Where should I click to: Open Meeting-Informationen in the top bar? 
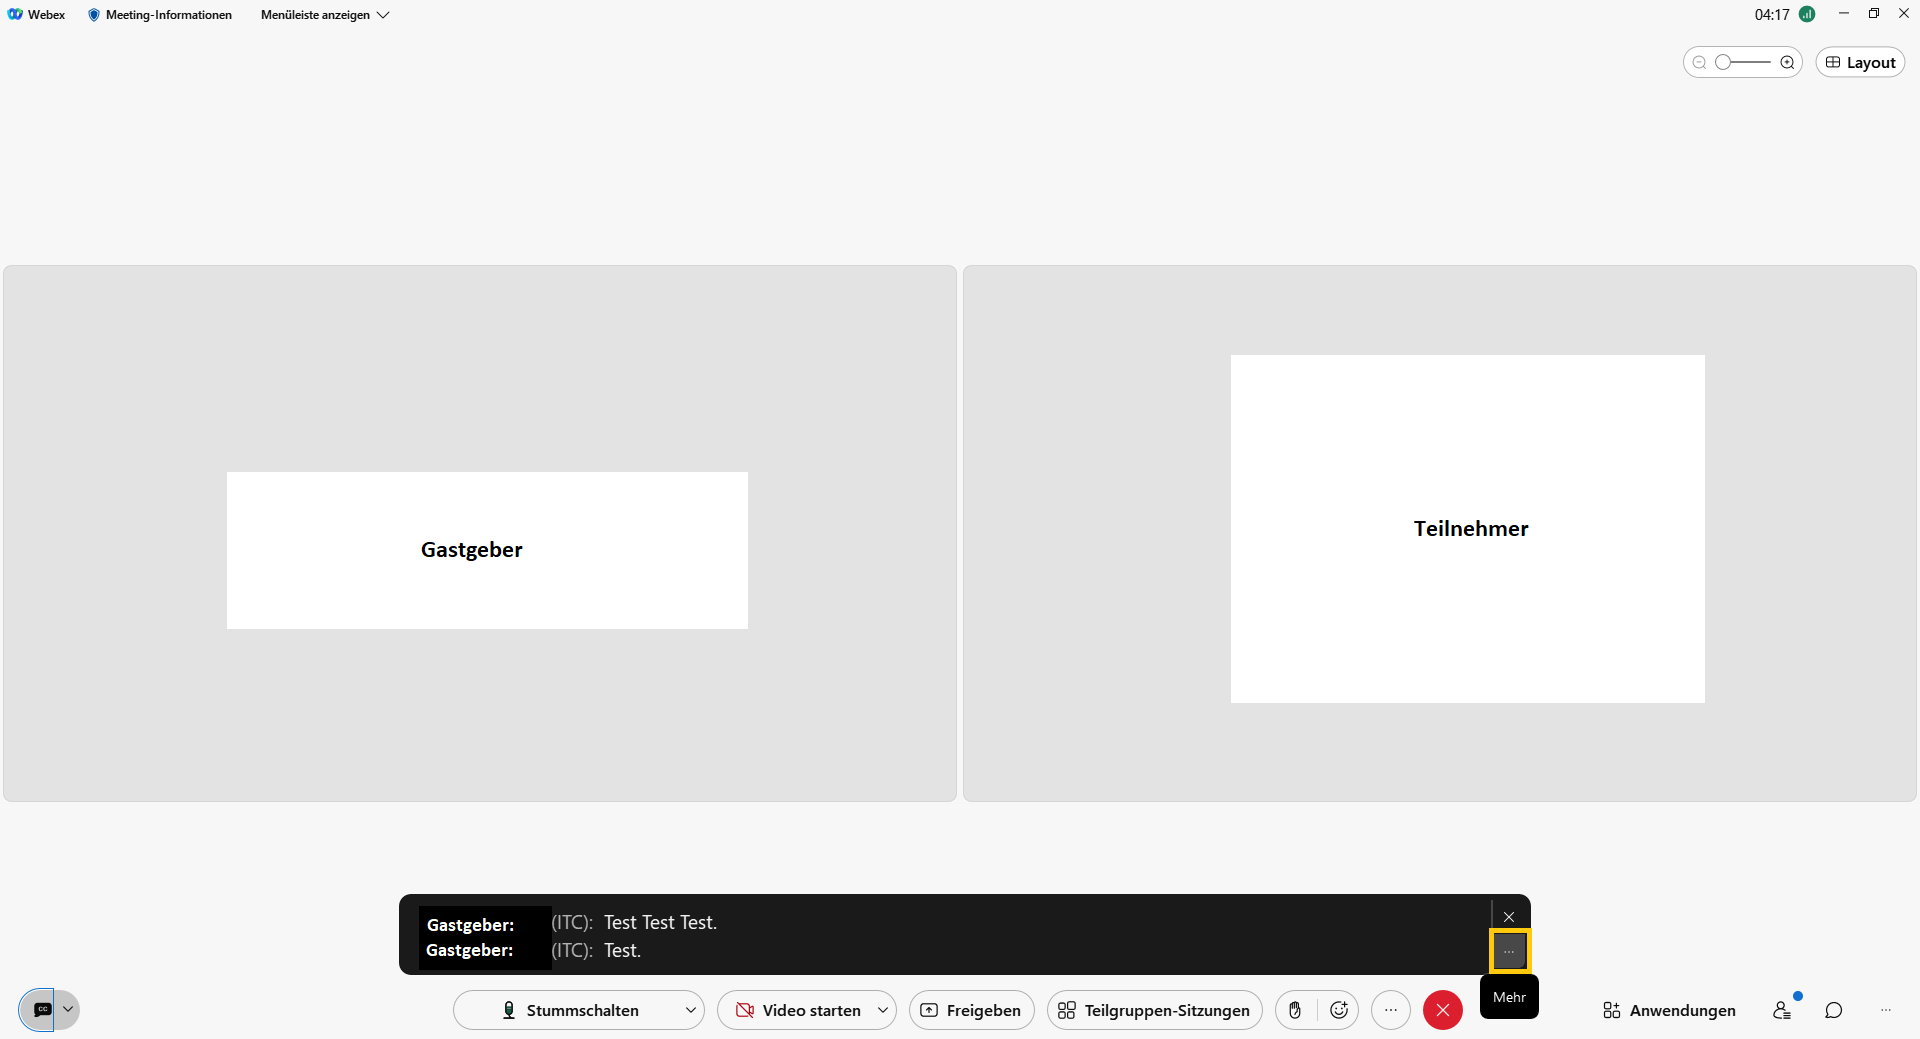coord(160,15)
